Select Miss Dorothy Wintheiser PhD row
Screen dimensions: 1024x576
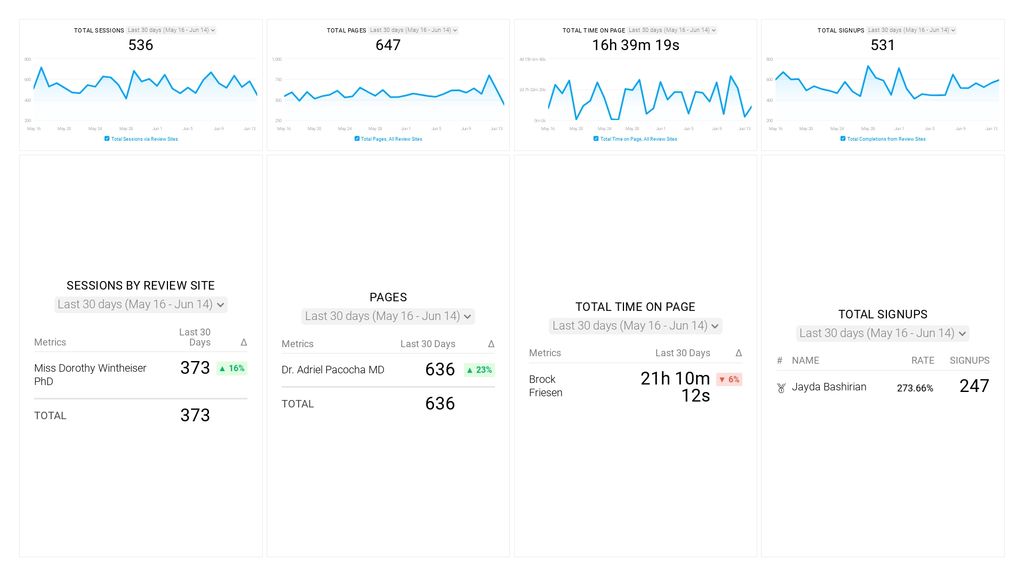point(90,374)
